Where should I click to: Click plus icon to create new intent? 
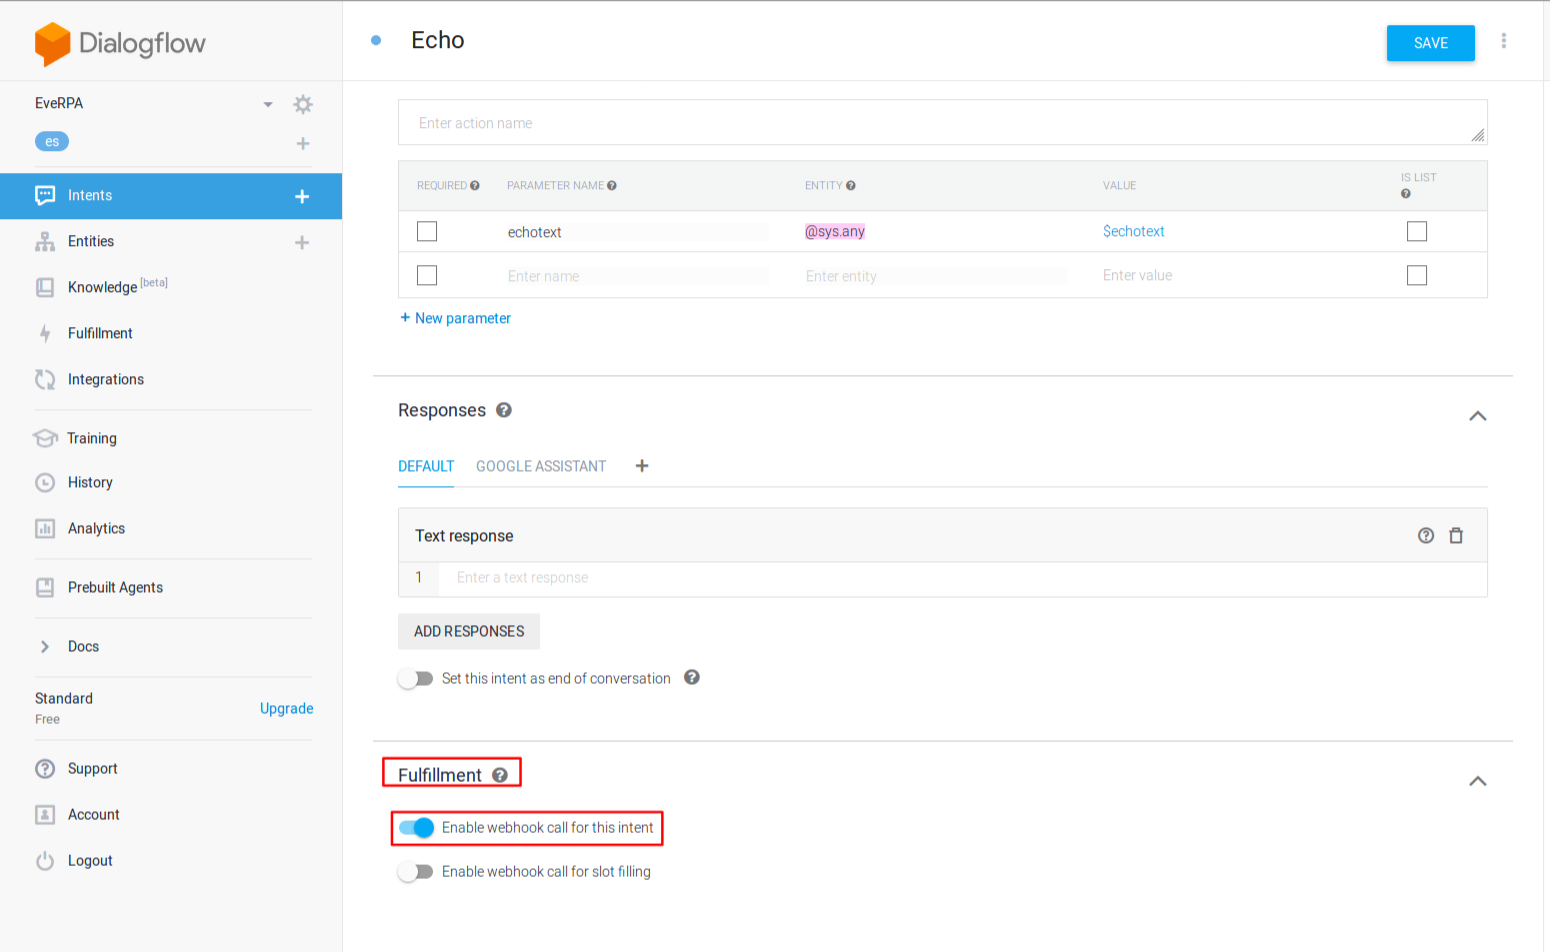[302, 196]
